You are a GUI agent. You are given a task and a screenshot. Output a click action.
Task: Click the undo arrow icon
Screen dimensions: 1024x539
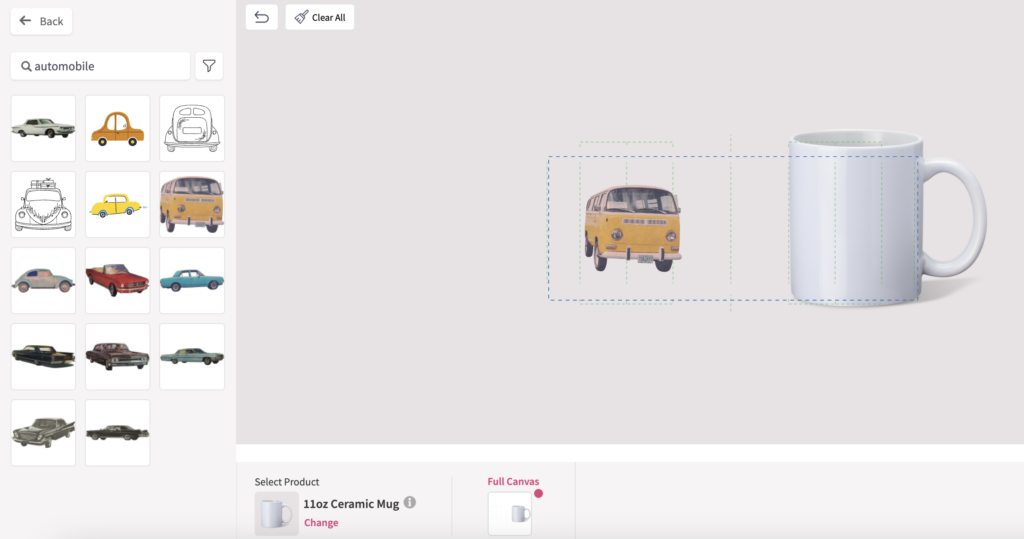[x=261, y=18]
